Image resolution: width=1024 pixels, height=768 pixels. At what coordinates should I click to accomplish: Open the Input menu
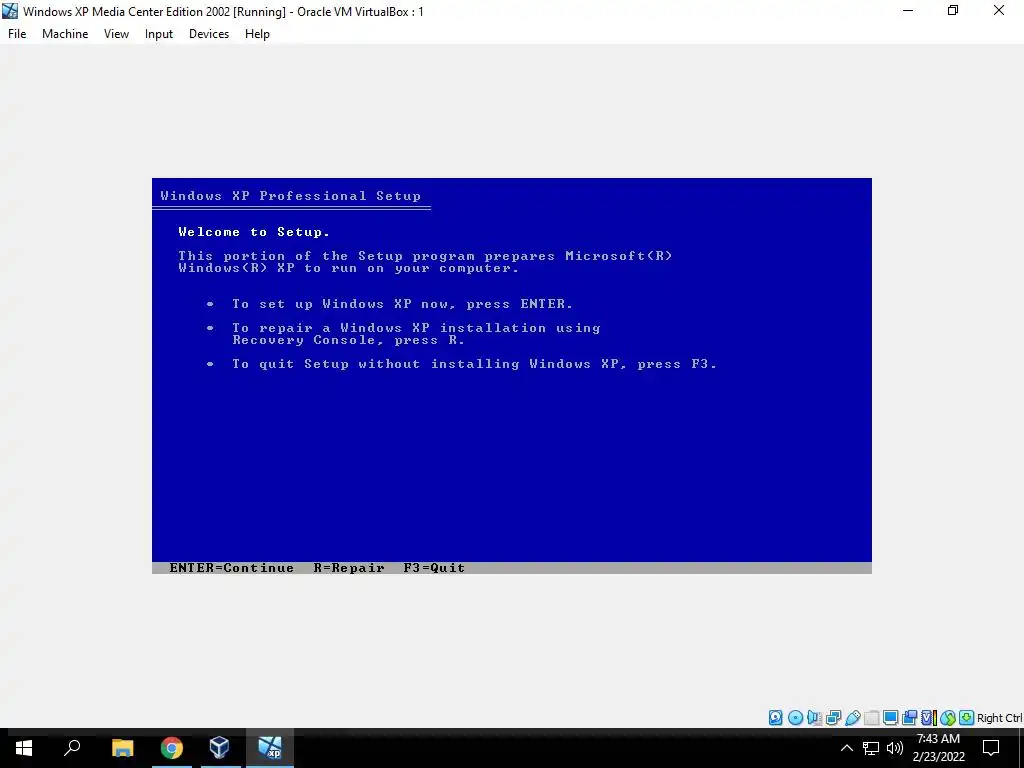click(159, 34)
